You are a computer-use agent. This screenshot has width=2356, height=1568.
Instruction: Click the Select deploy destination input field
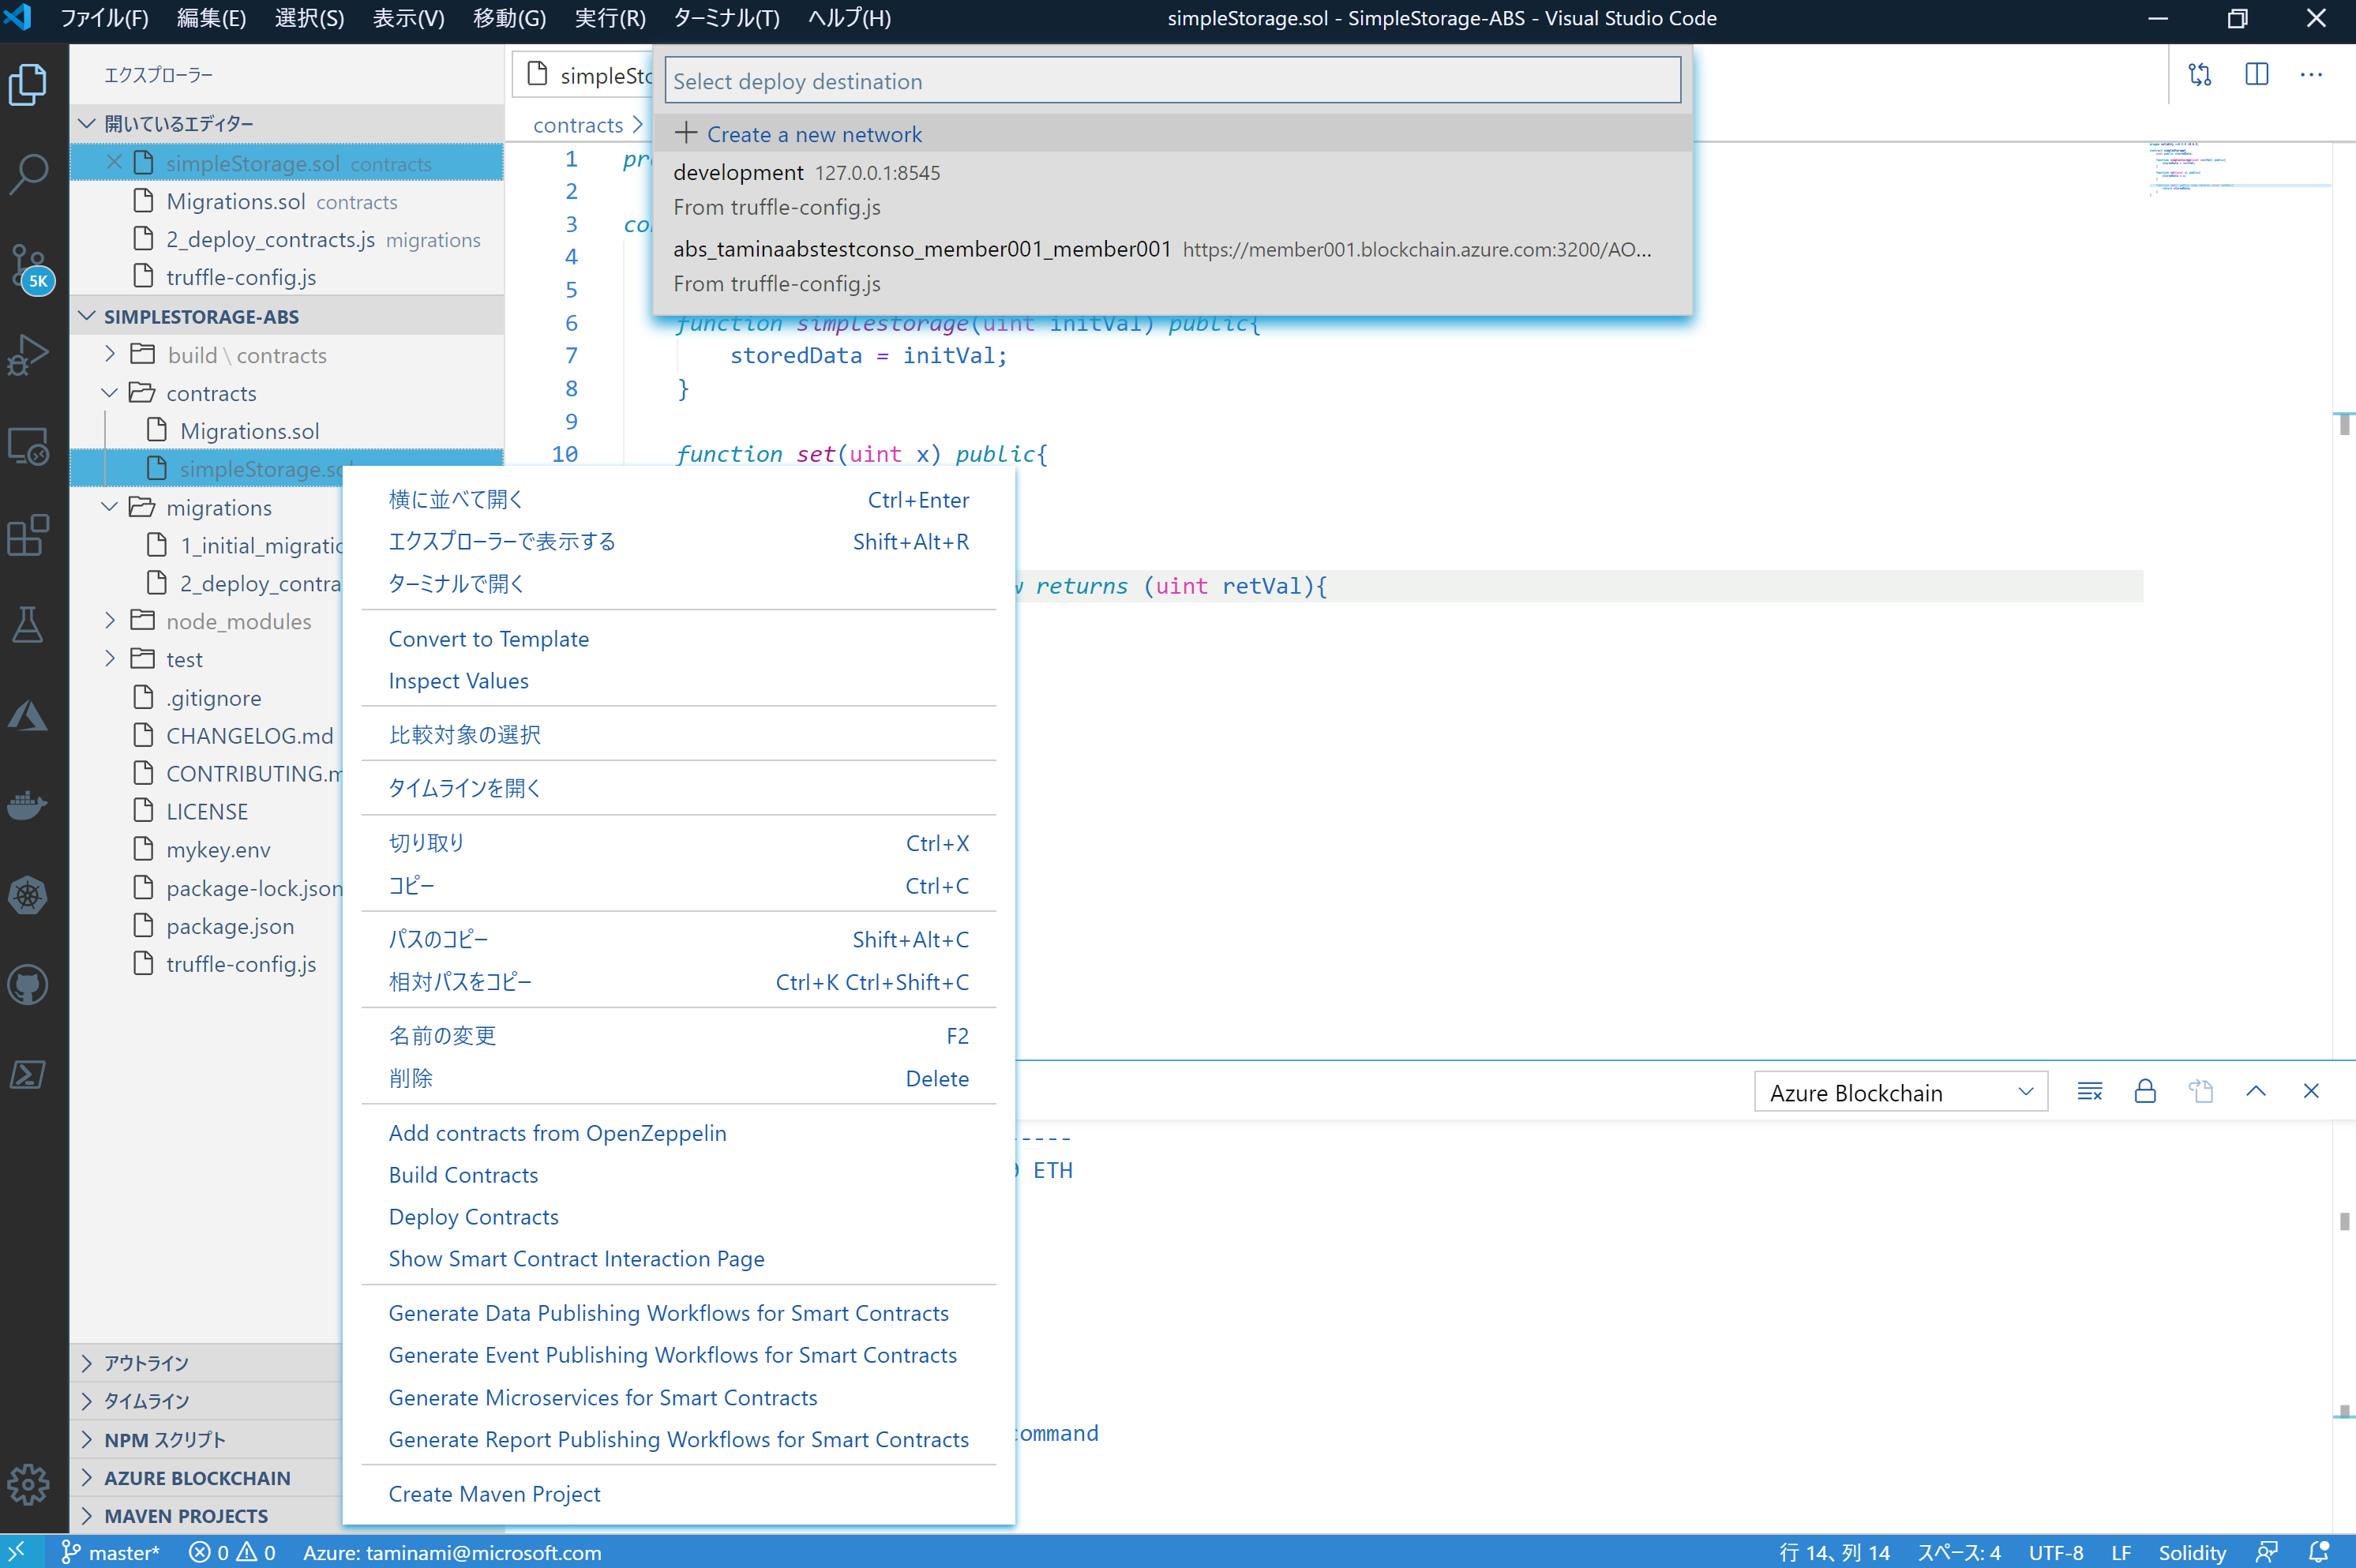tap(1172, 81)
